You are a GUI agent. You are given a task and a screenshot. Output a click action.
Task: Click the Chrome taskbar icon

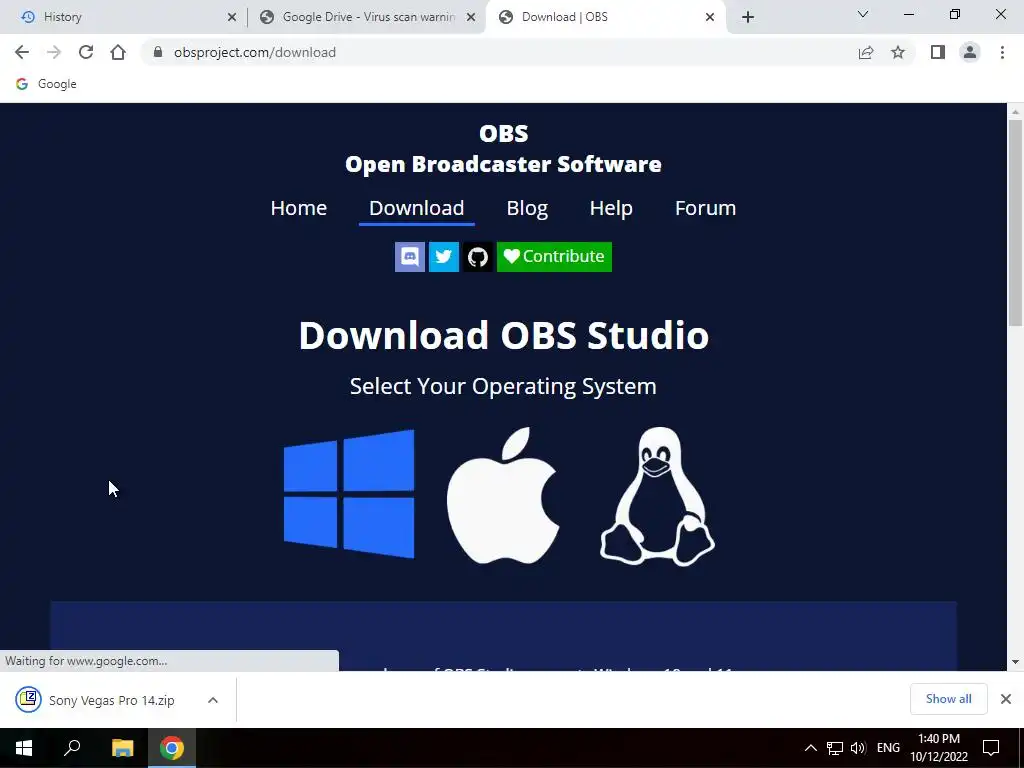point(172,748)
